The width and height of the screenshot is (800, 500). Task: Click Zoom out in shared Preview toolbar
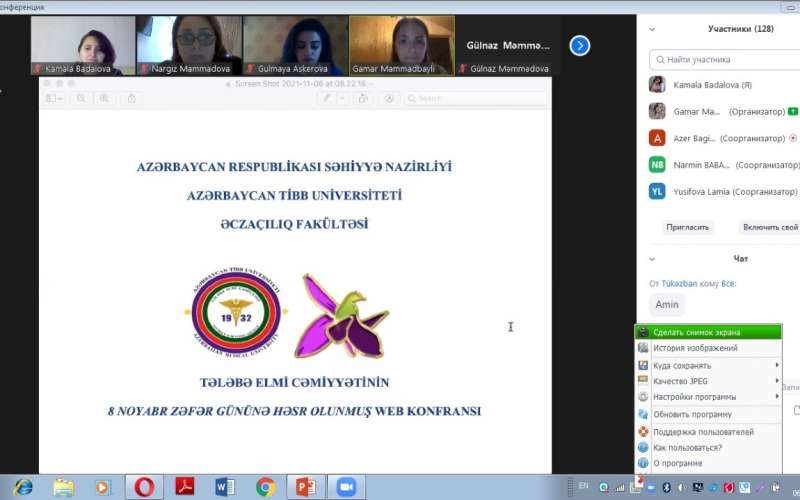point(81,98)
